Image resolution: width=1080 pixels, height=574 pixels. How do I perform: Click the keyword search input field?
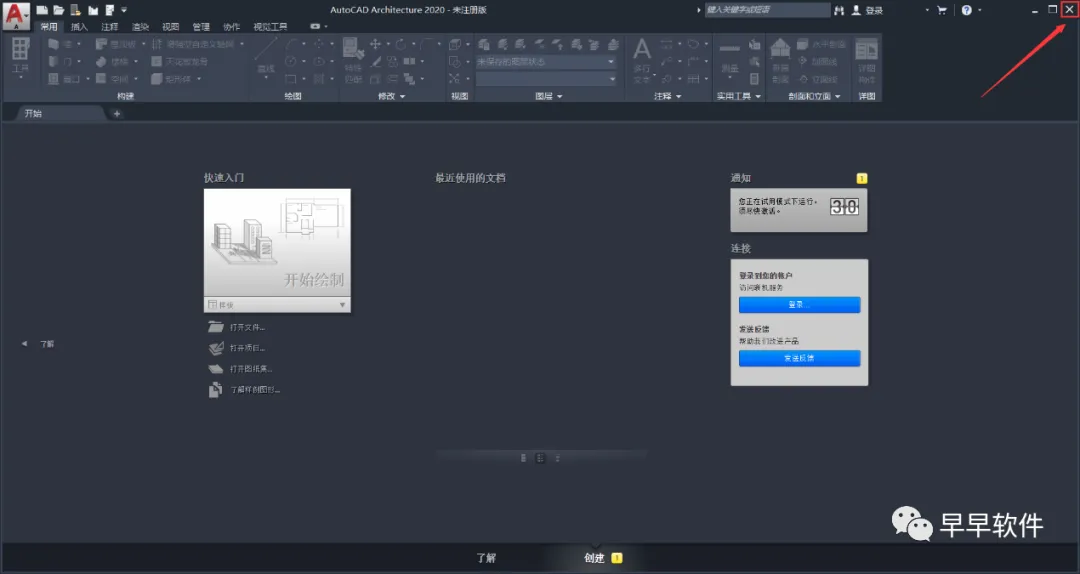pos(767,10)
